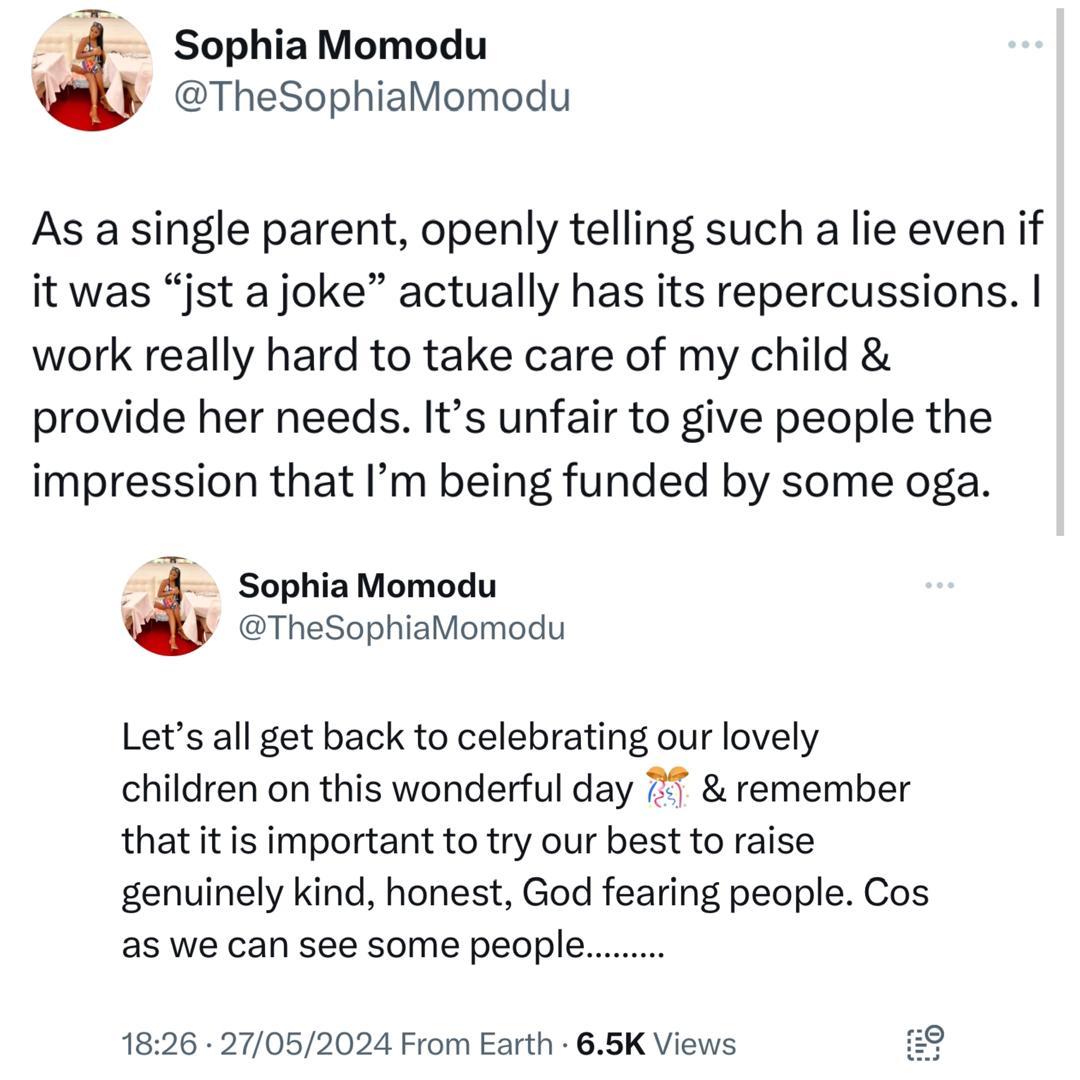Click the From Earth location label

(476, 1044)
